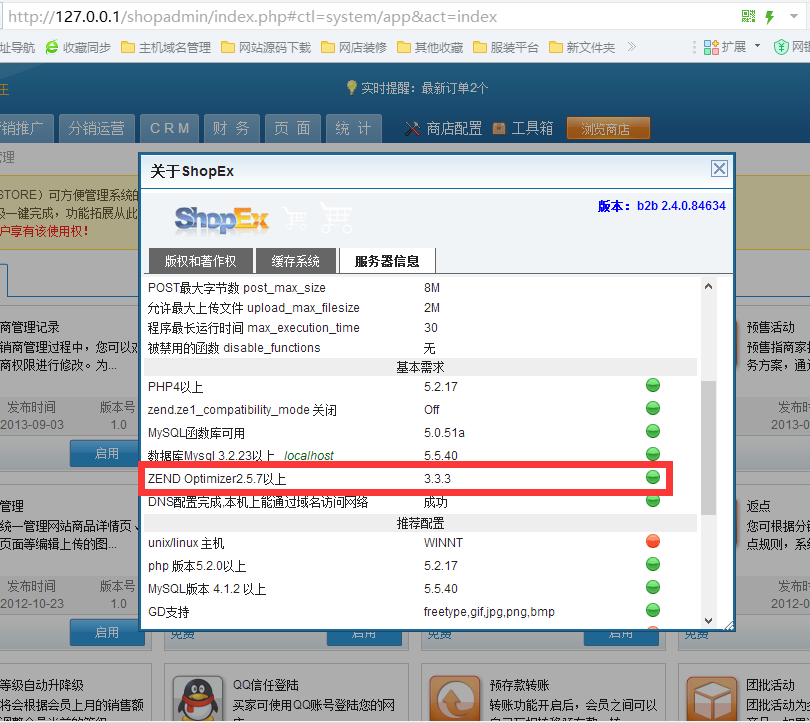The image size is (810, 723).
Task: Open the 扩展 extensions menu
Action: (731, 47)
